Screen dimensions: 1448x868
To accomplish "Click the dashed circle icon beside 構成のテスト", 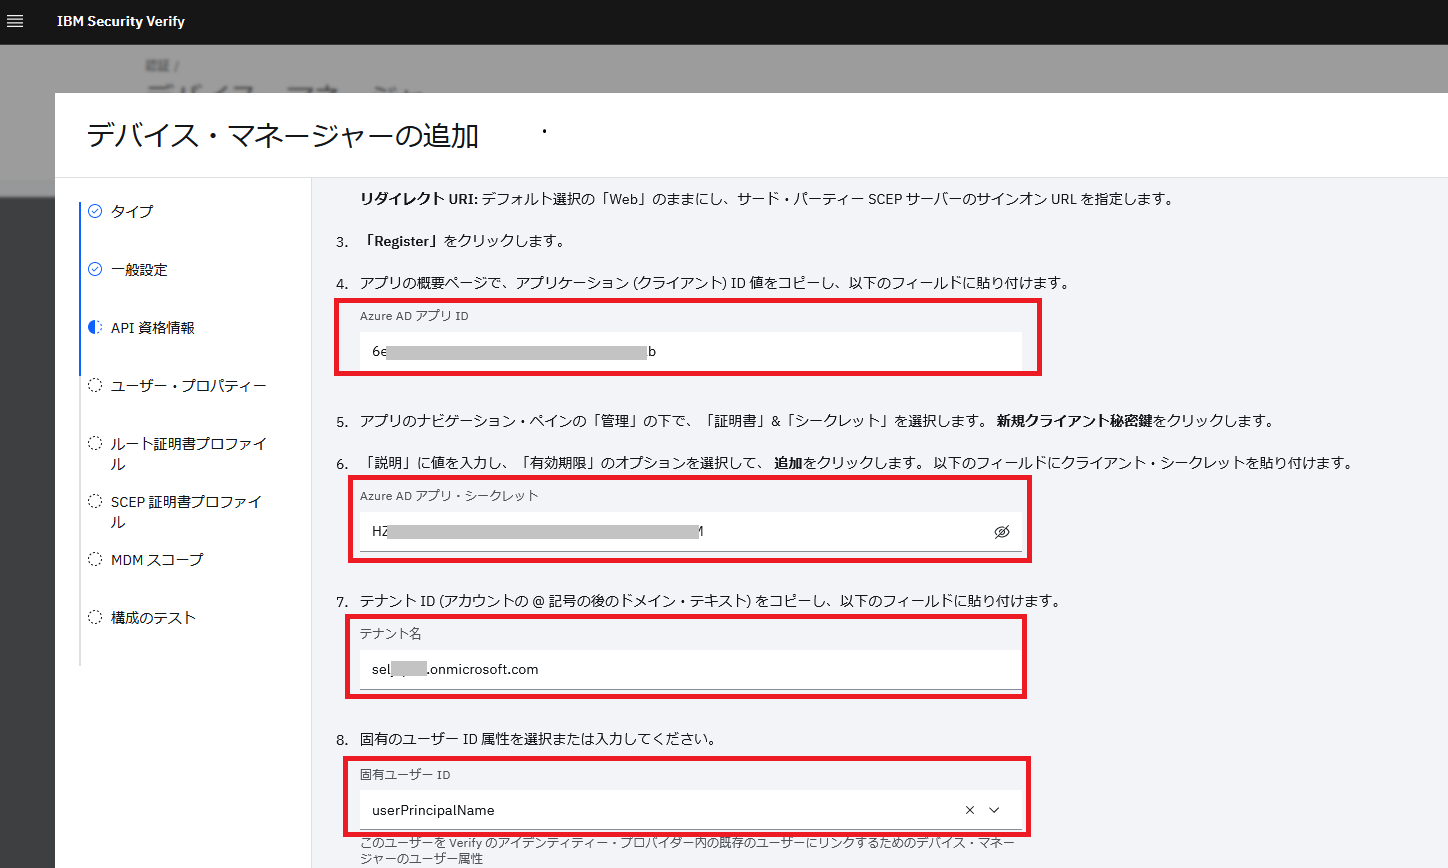I will pos(95,617).
